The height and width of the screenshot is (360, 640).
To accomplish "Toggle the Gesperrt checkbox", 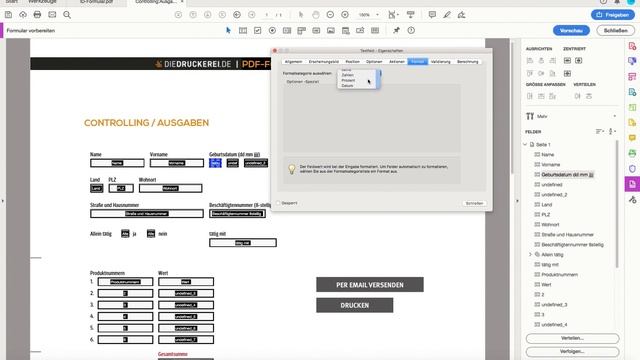I will point(278,203).
